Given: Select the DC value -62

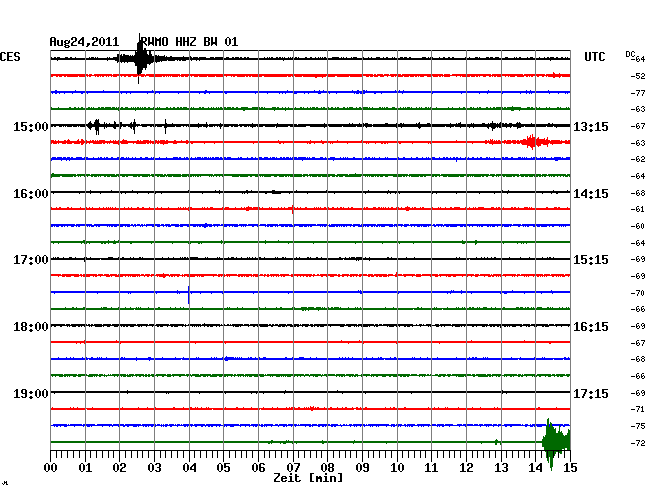Looking at the screenshot, I should (x=638, y=159).
